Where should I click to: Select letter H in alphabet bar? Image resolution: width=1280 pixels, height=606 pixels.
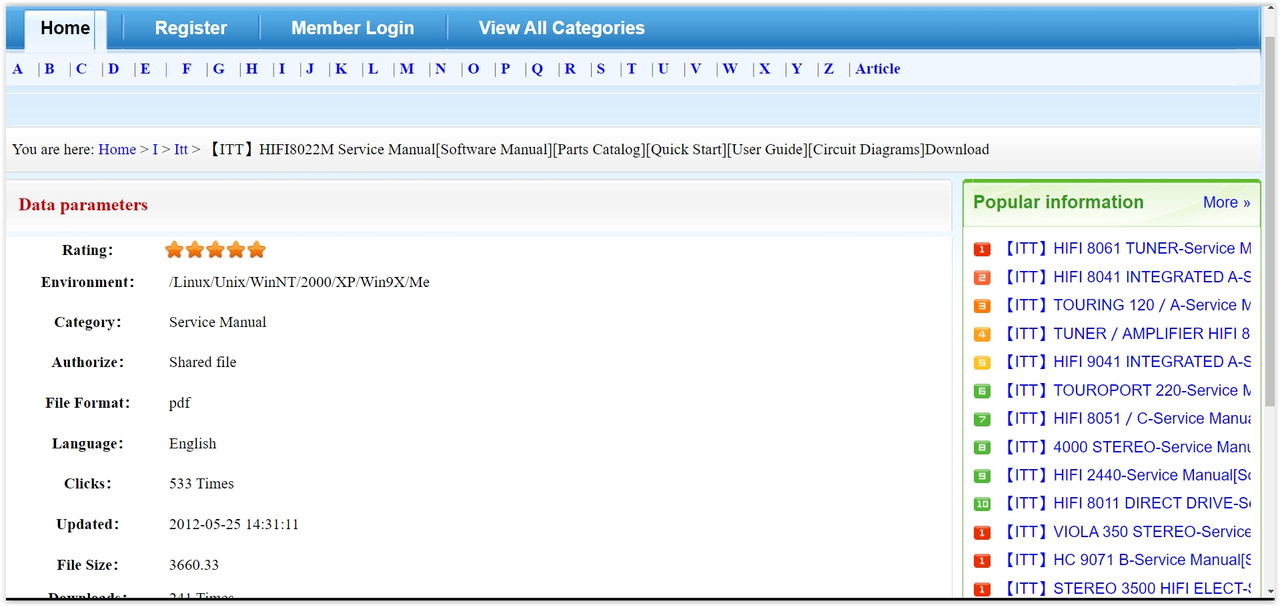pos(251,69)
